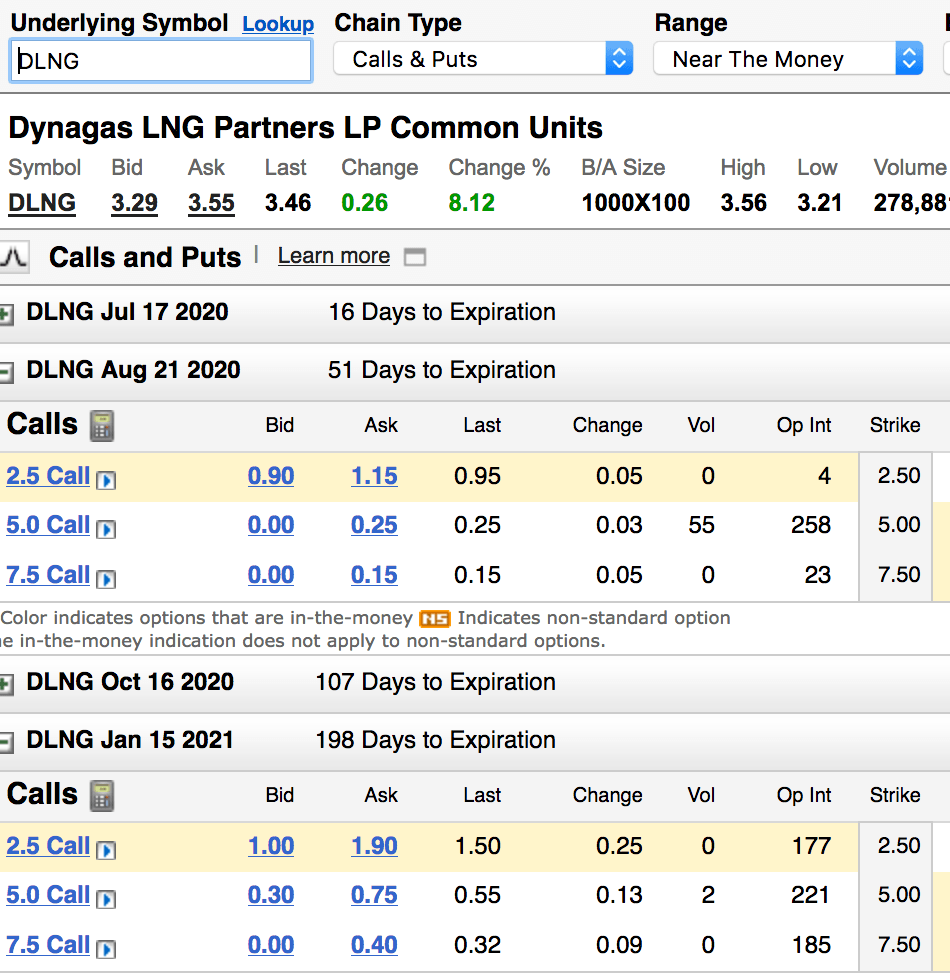
Task: Click arrow icon next to Aug 5.0 Call
Action: click(x=106, y=529)
